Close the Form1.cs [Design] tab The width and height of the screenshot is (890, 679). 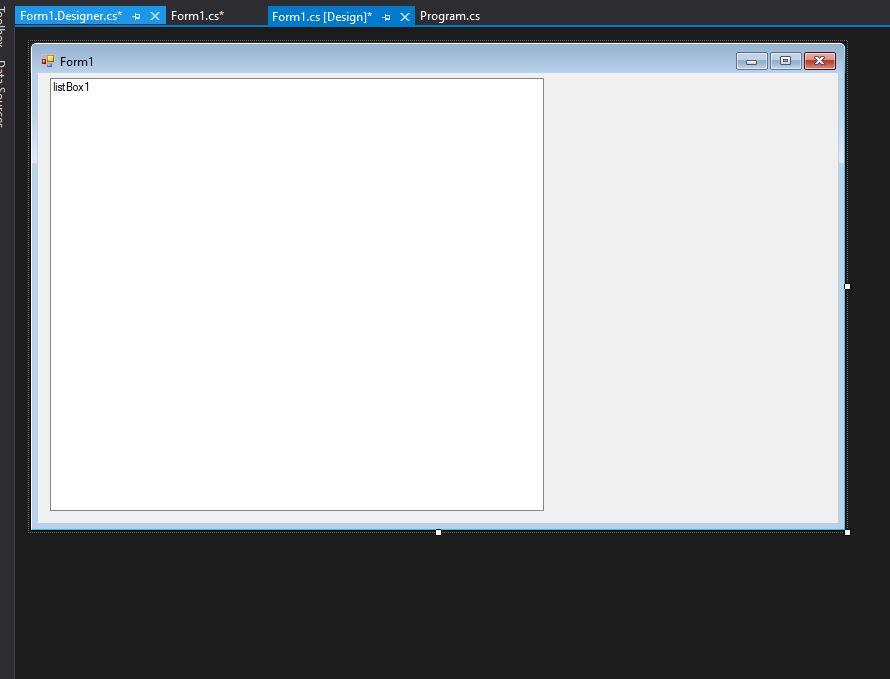point(404,16)
